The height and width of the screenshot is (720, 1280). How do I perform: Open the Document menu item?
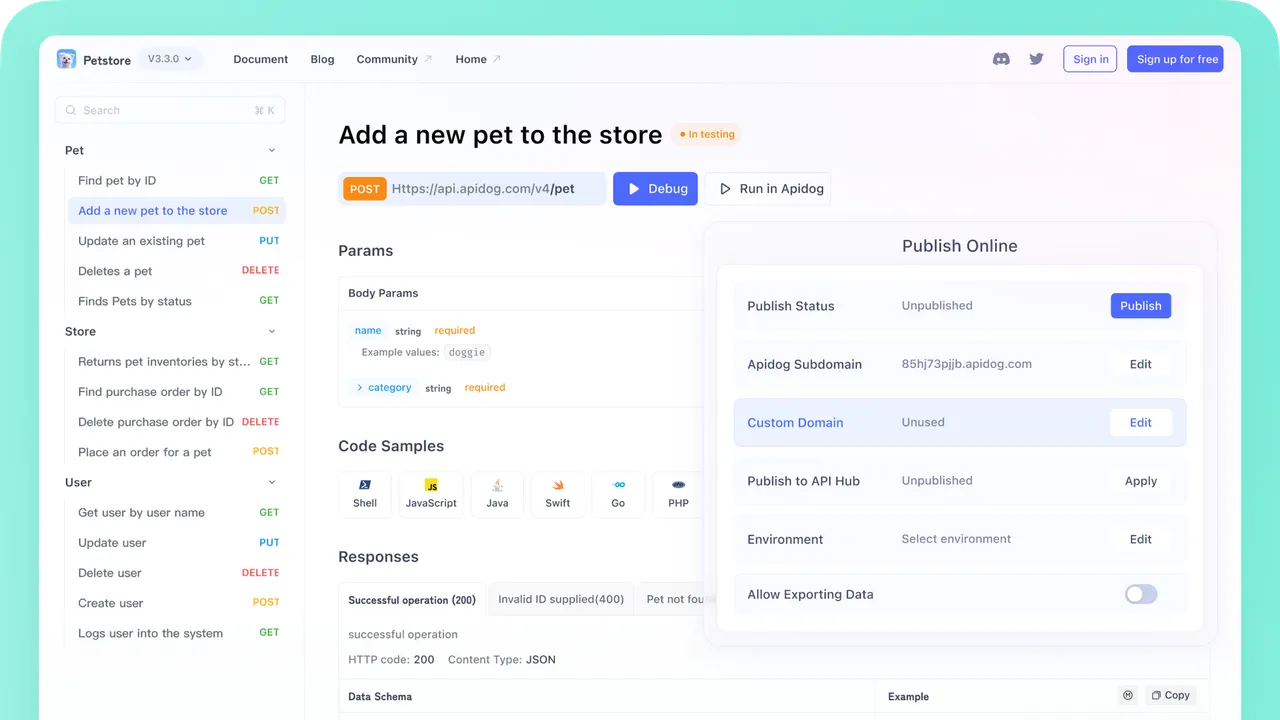261,59
